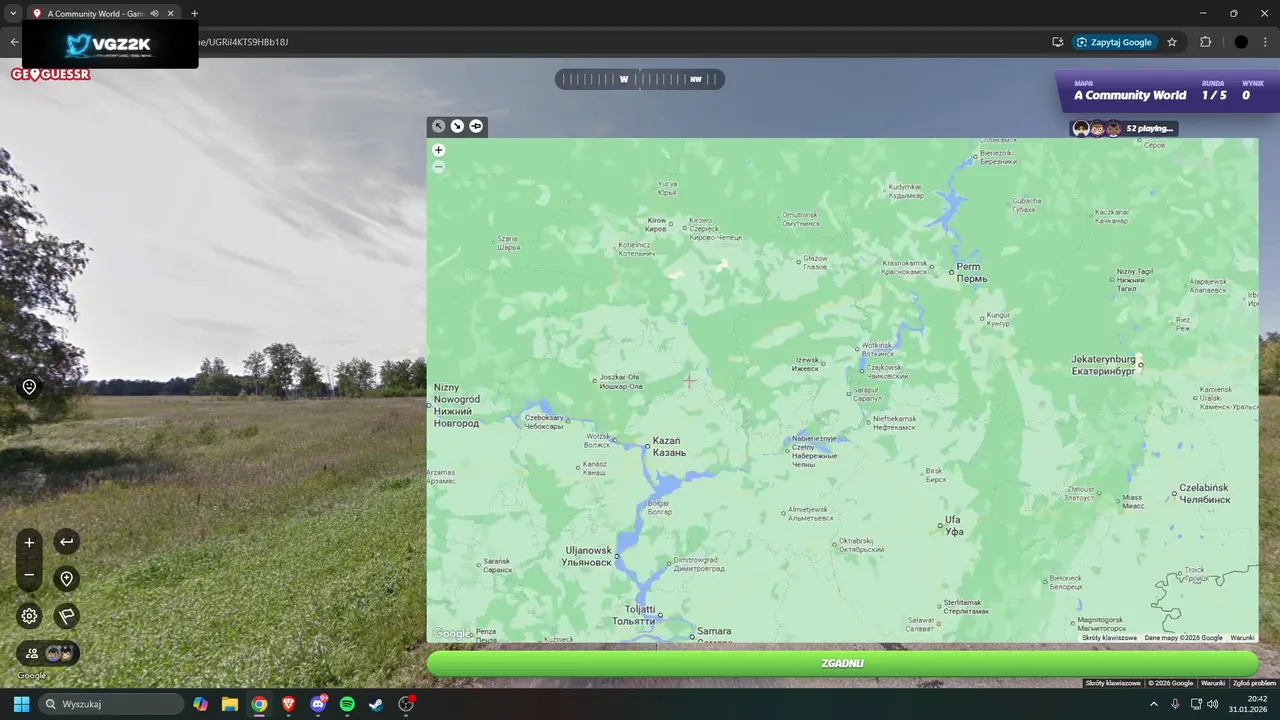The height and width of the screenshot is (720, 1280).
Task: Open the players list button
Action: (x=48, y=653)
